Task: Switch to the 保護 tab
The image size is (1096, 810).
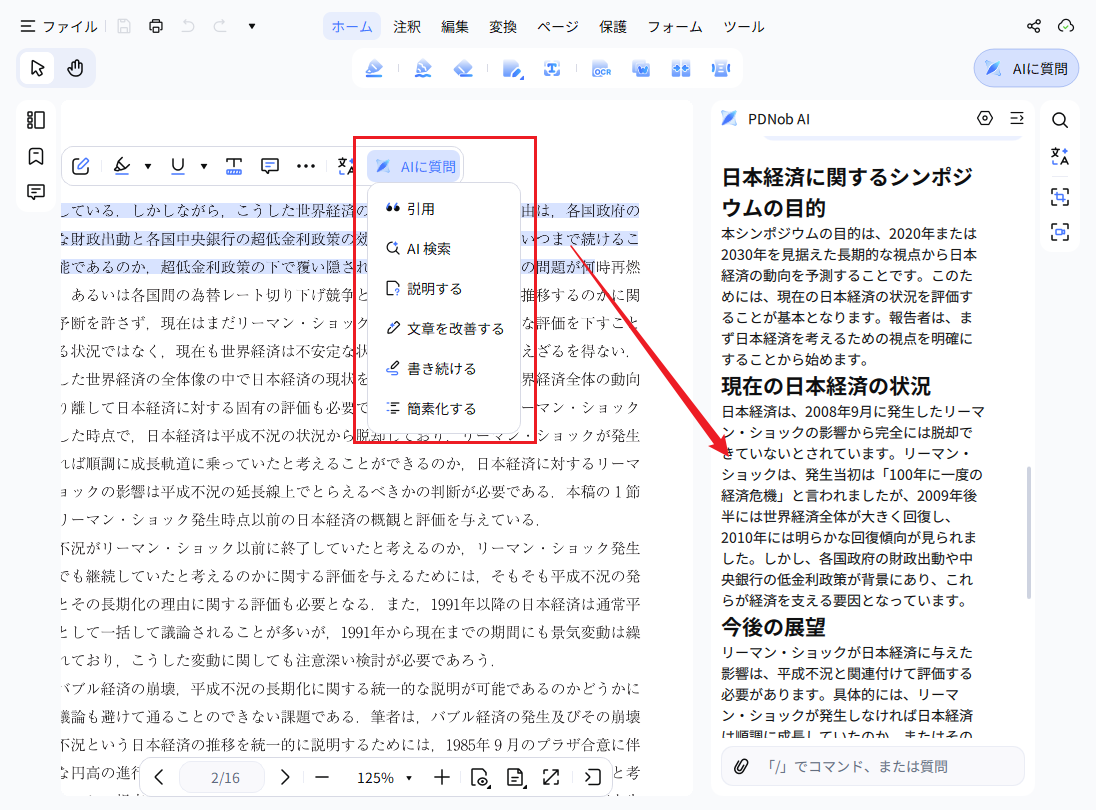Action: pyautogui.click(x=613, y=27)
